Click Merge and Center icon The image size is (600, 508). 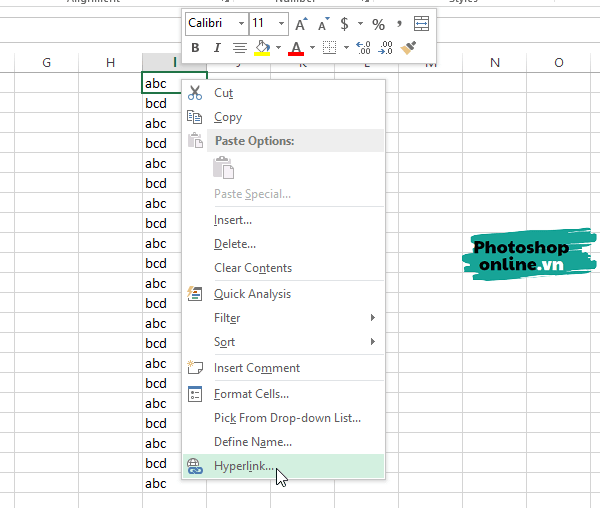click(421, 24)
